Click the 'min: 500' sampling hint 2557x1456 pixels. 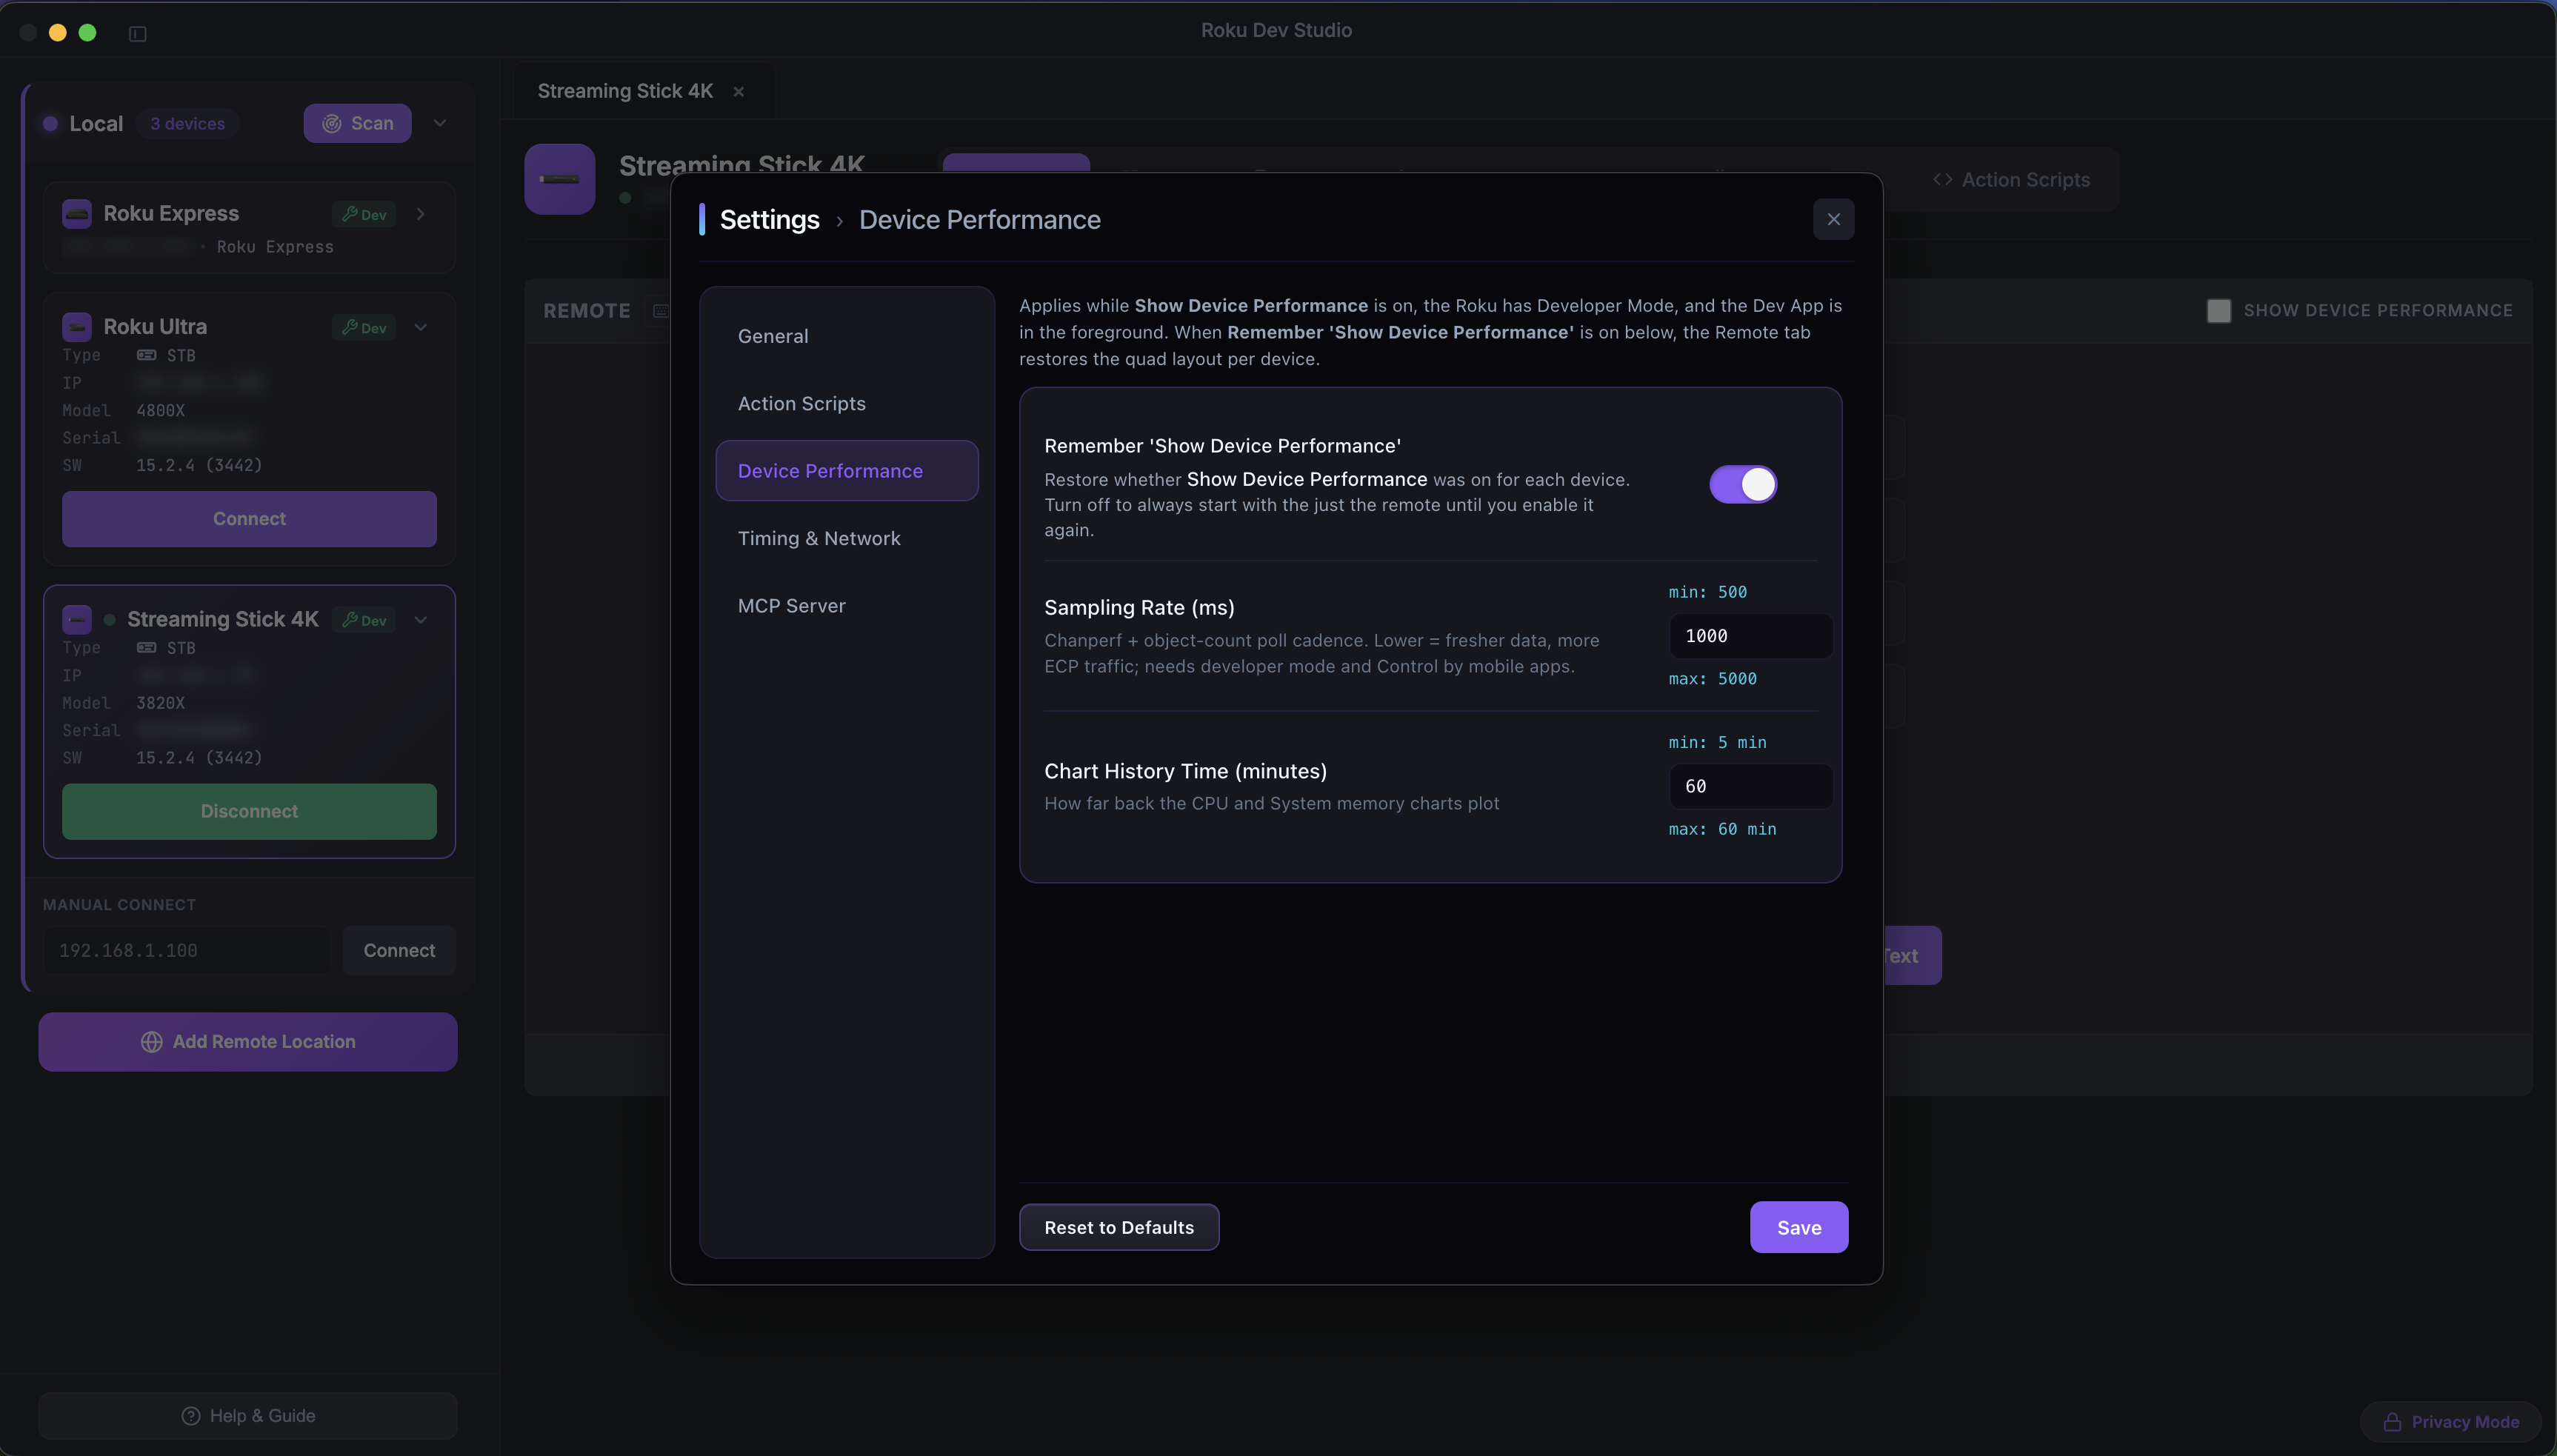(1707, 592)
